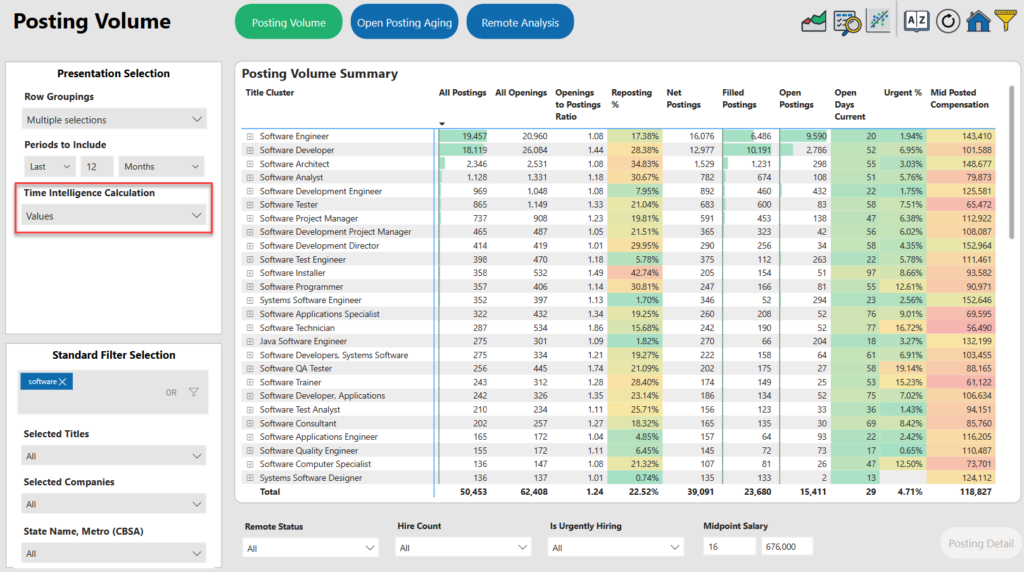The image size is (1024, 572).
Task: Click the Posting Detail button
Action: click(980, 544)
